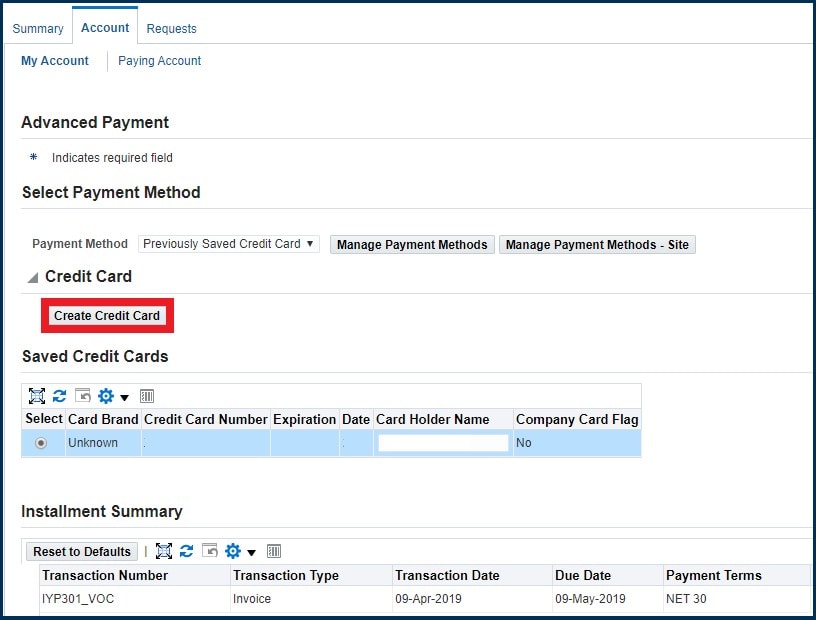The height and width of the screenshot is (620, 816).
Task: Click the reset view icon in Installment Summary toolbar
Action: 210,551
